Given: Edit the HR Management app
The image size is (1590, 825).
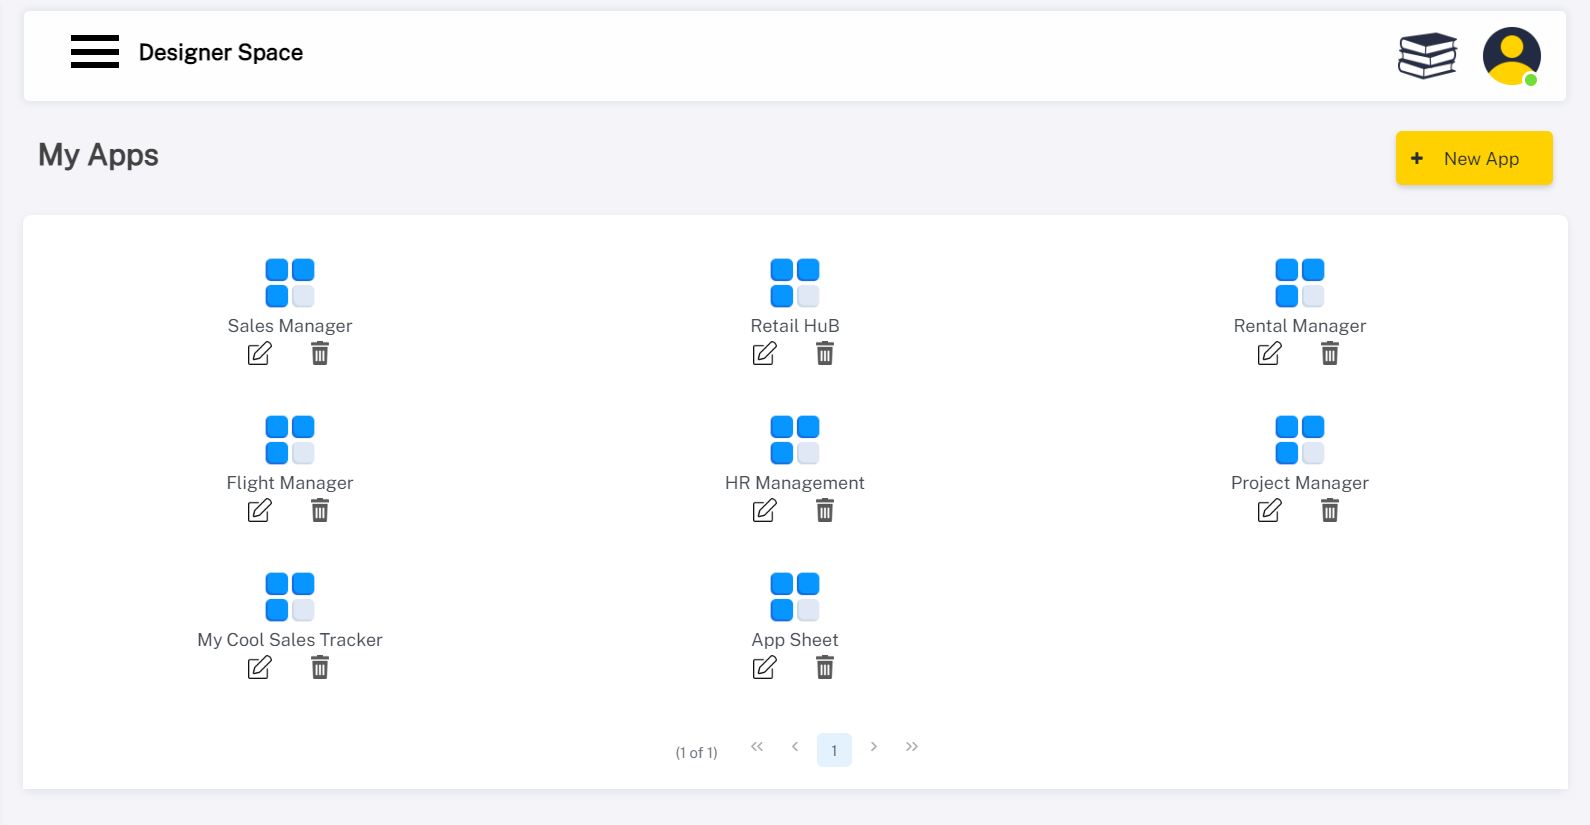Looking at the screenshot, I should 765,511.
